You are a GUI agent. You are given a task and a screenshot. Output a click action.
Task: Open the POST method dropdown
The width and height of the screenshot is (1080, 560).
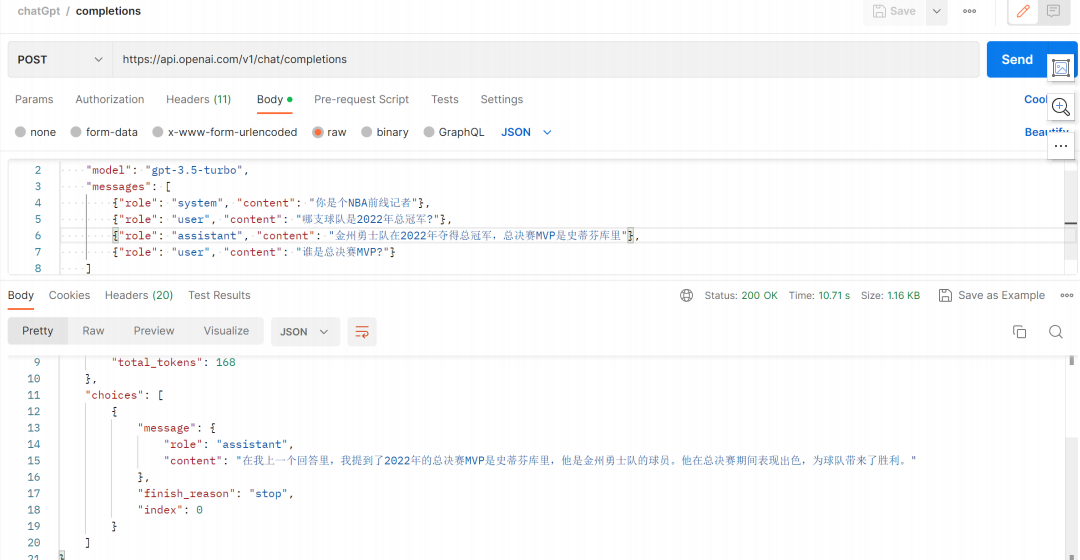point(60,60)
